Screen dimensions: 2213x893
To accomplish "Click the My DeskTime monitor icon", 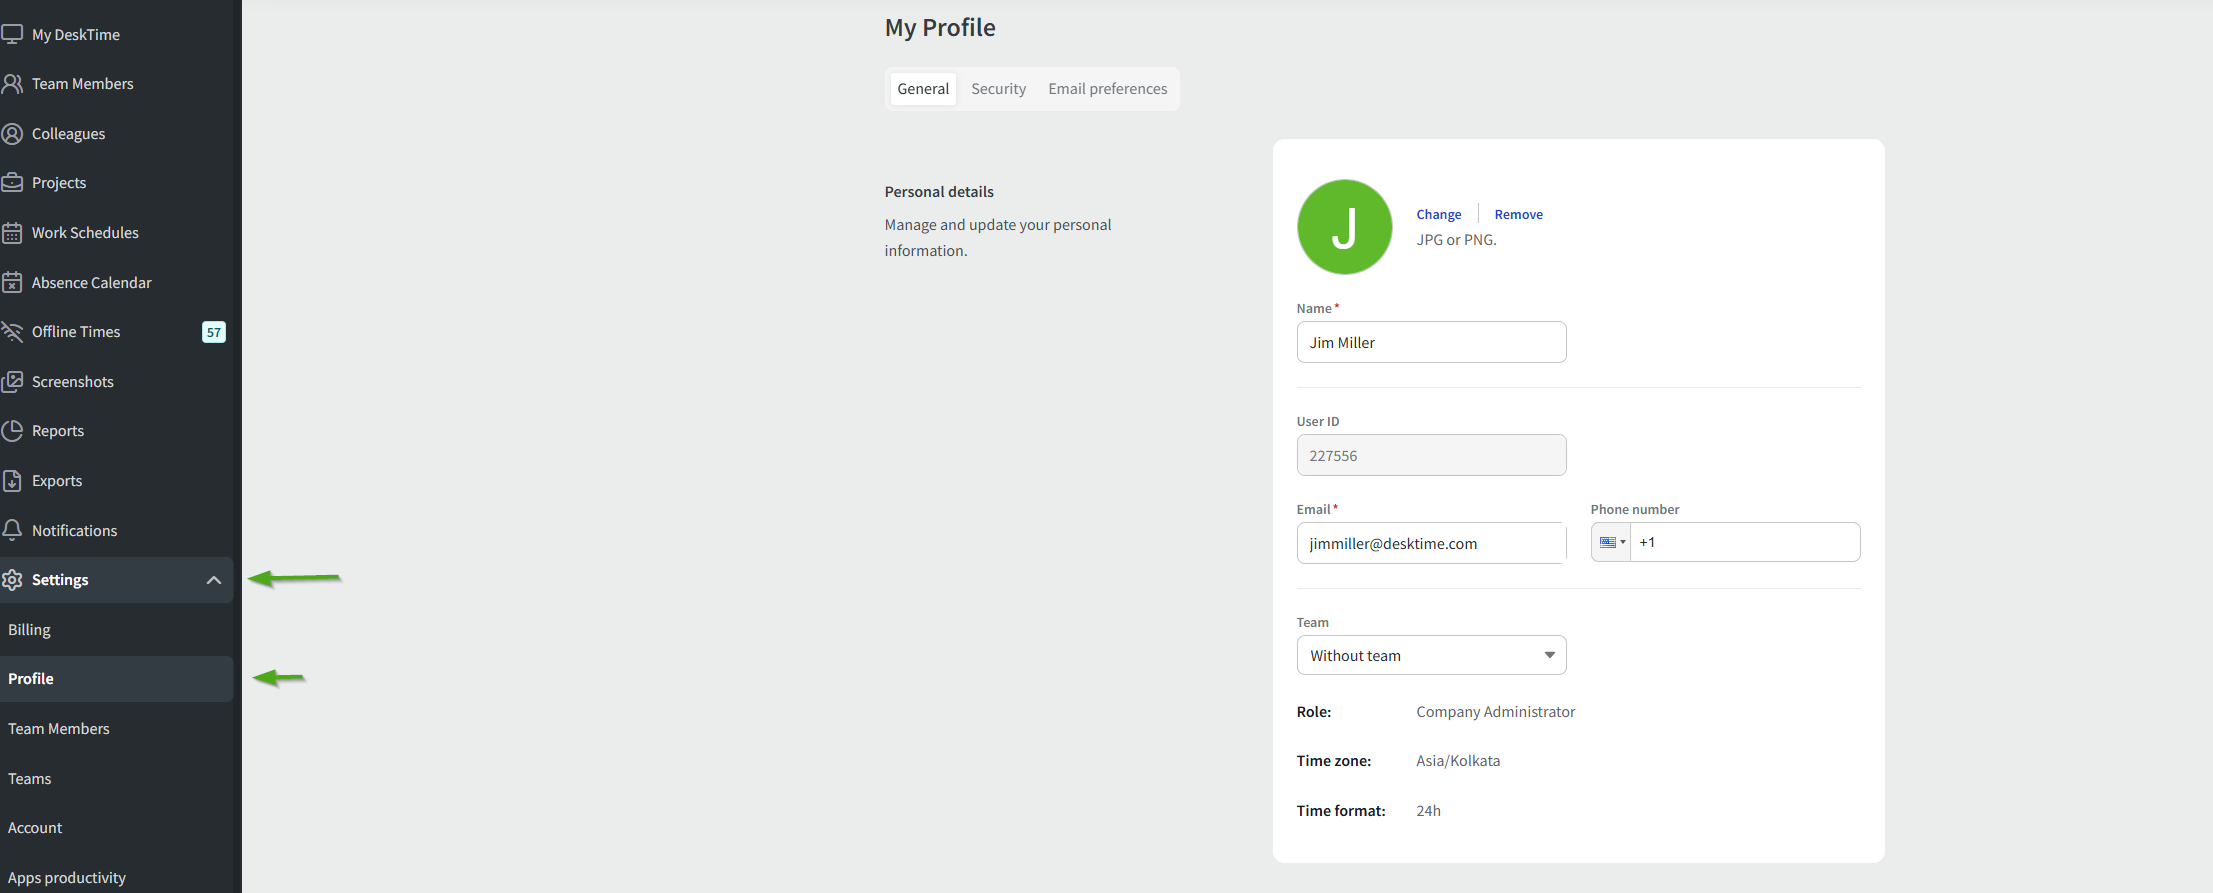I will click(x=12, y=34).
